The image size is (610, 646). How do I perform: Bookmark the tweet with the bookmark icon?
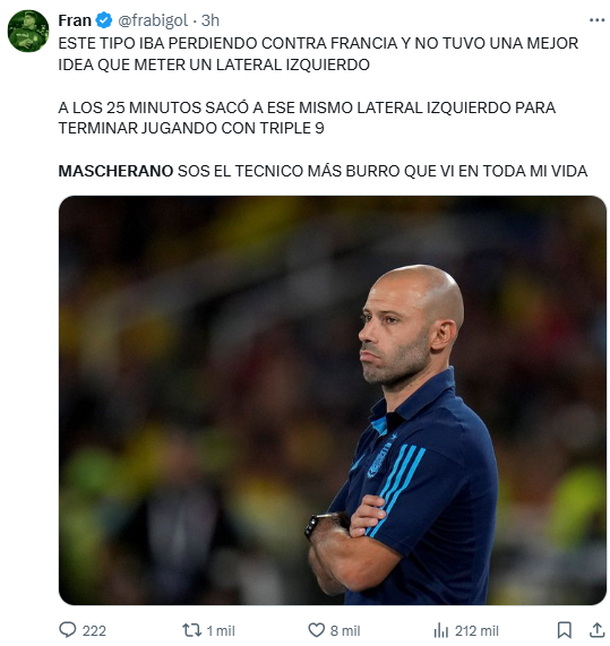pos(564,630)
